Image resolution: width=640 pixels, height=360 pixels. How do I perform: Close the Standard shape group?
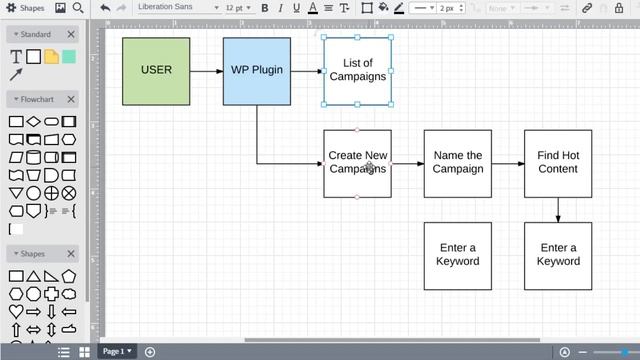(x=71, y=34)
